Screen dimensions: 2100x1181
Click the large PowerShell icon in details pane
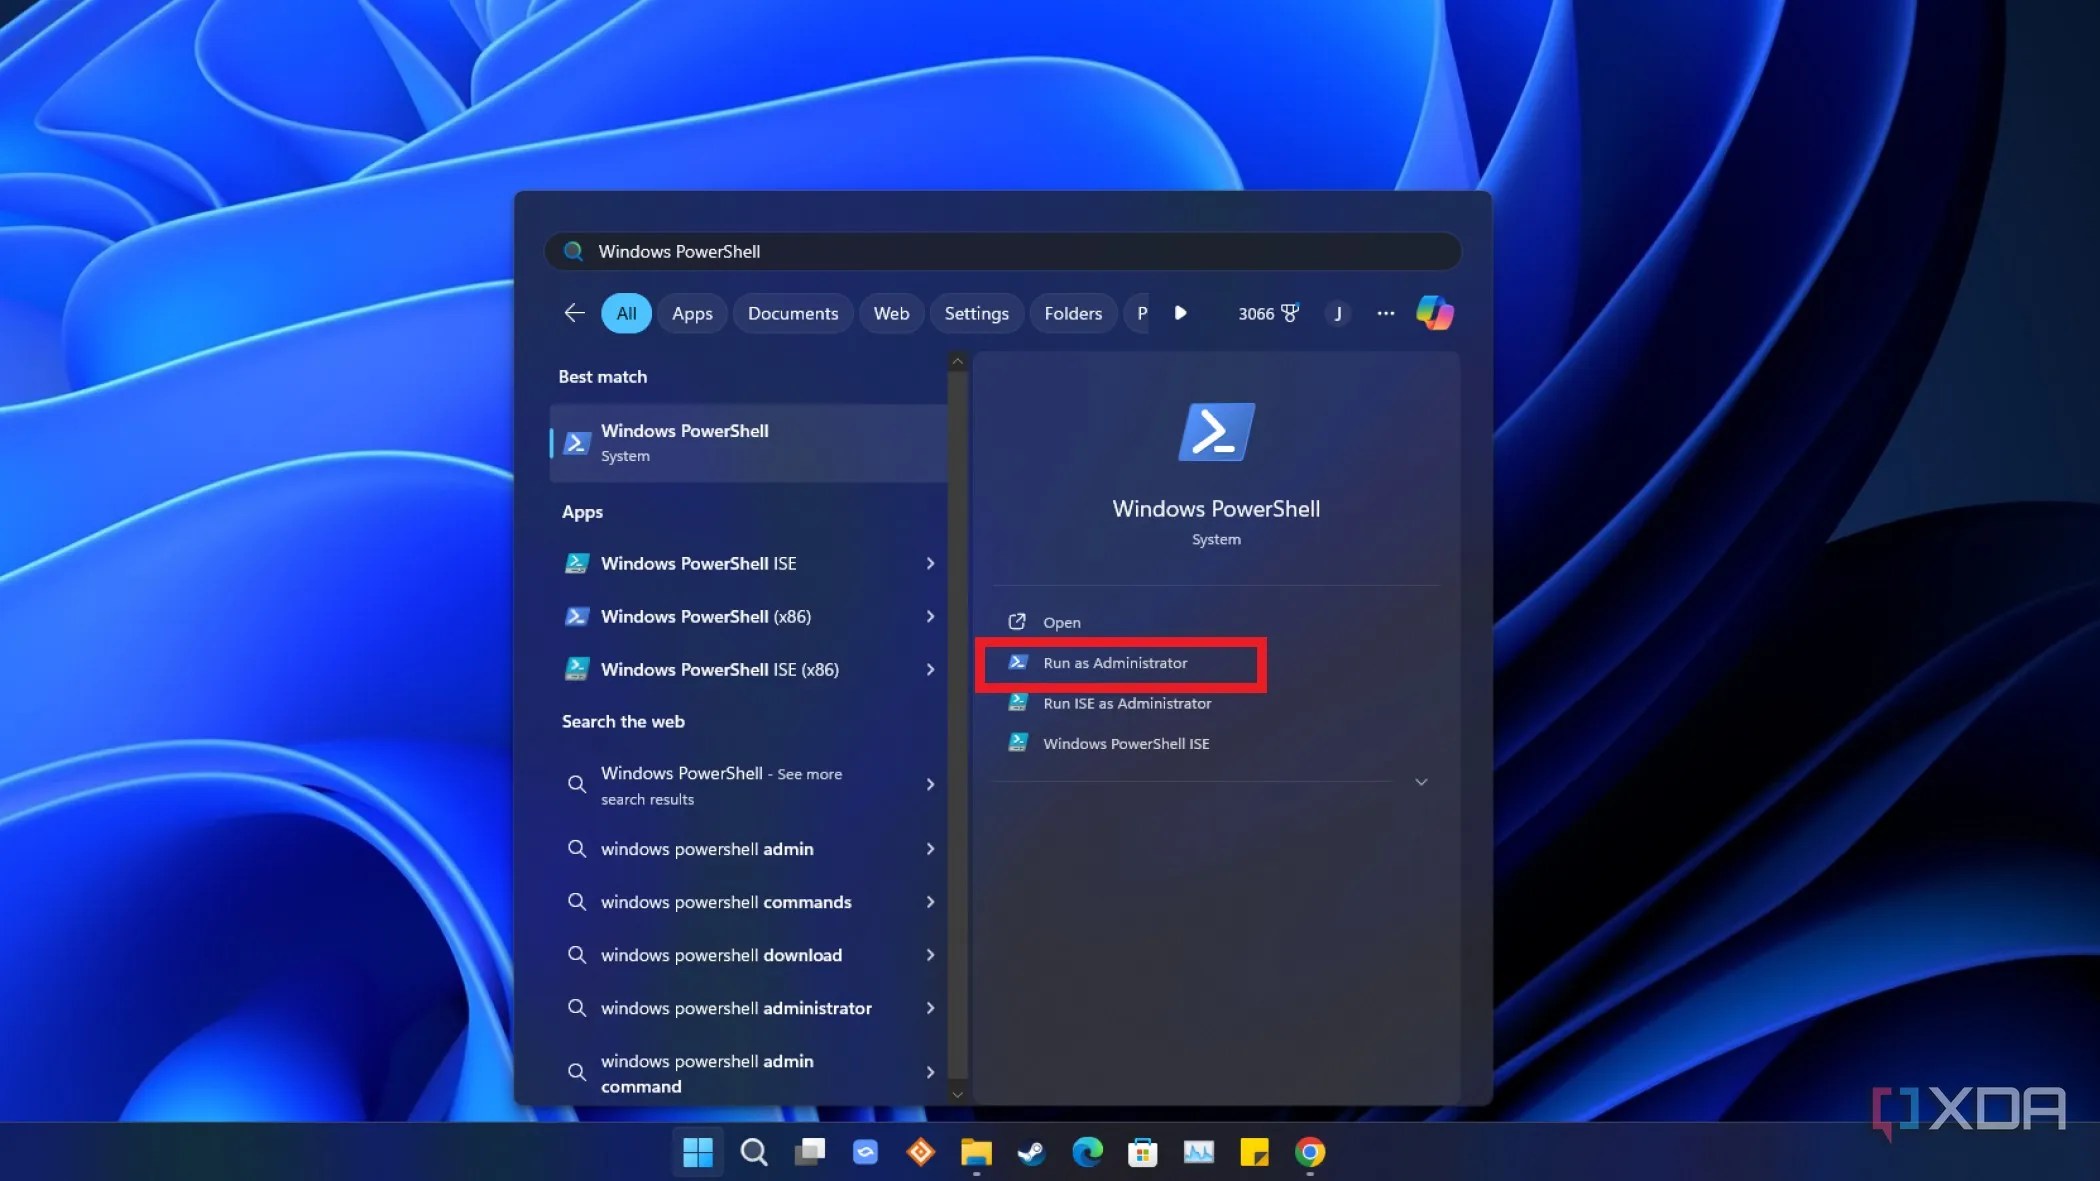1216,432
